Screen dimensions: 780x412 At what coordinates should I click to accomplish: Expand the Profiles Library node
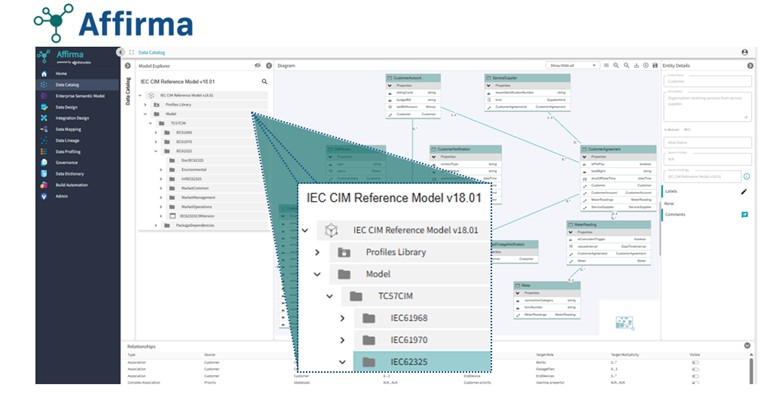pos(145,104)
